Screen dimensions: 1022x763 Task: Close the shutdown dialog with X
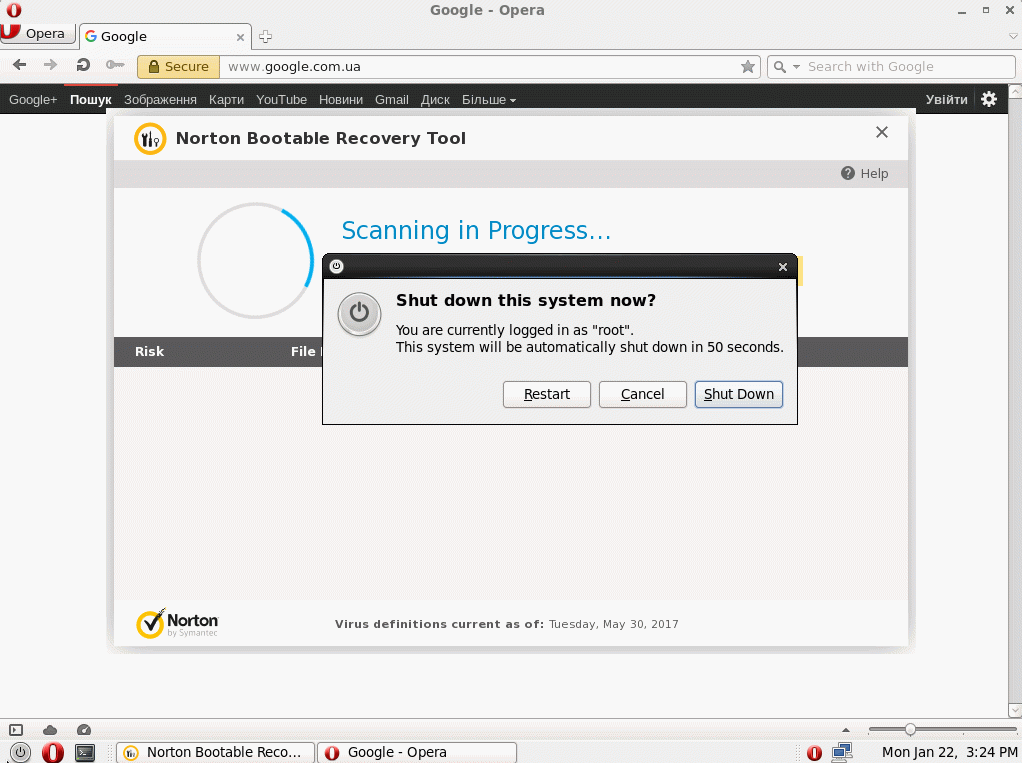[x=783, y=266]
